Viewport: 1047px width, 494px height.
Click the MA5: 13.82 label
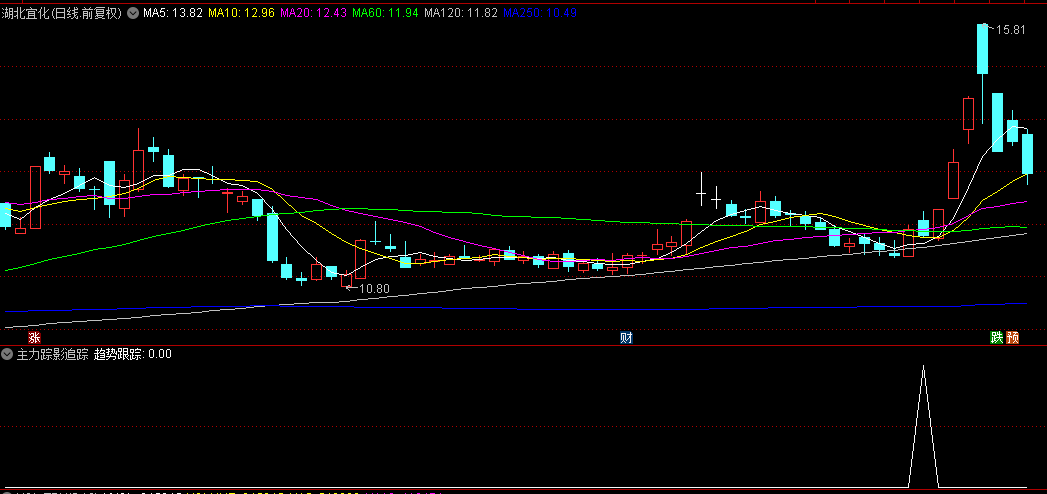tap(172, 13)
